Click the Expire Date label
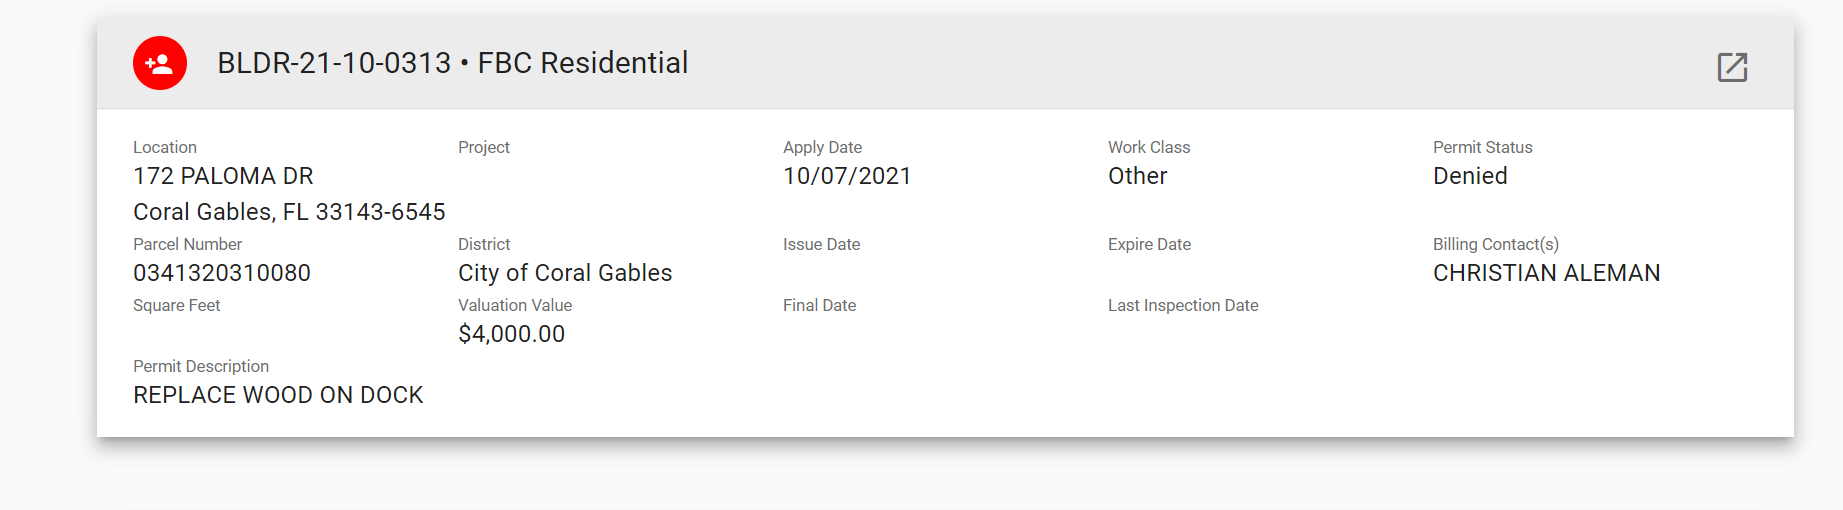This screenshot has height=510, width=1843. pyautogui.click(x=1149, y=244)
